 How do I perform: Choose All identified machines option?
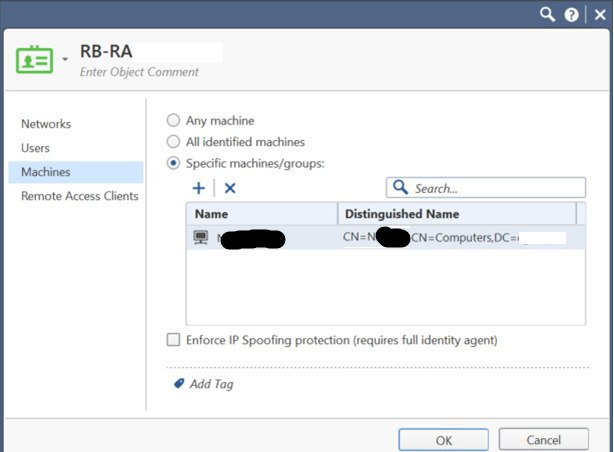coord(173,142)
